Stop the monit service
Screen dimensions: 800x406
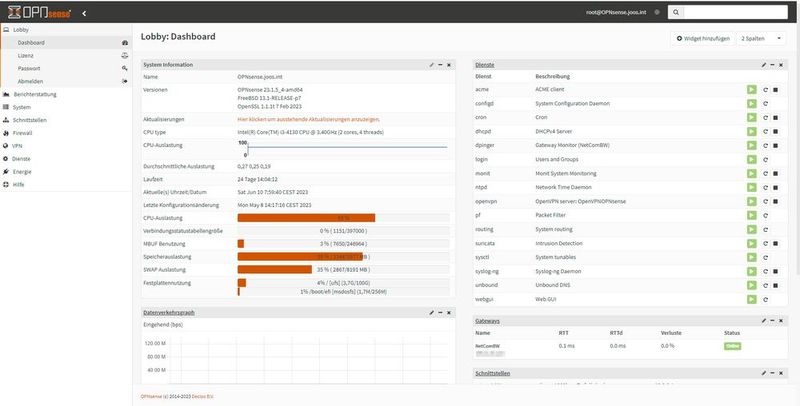click(775, 174)
